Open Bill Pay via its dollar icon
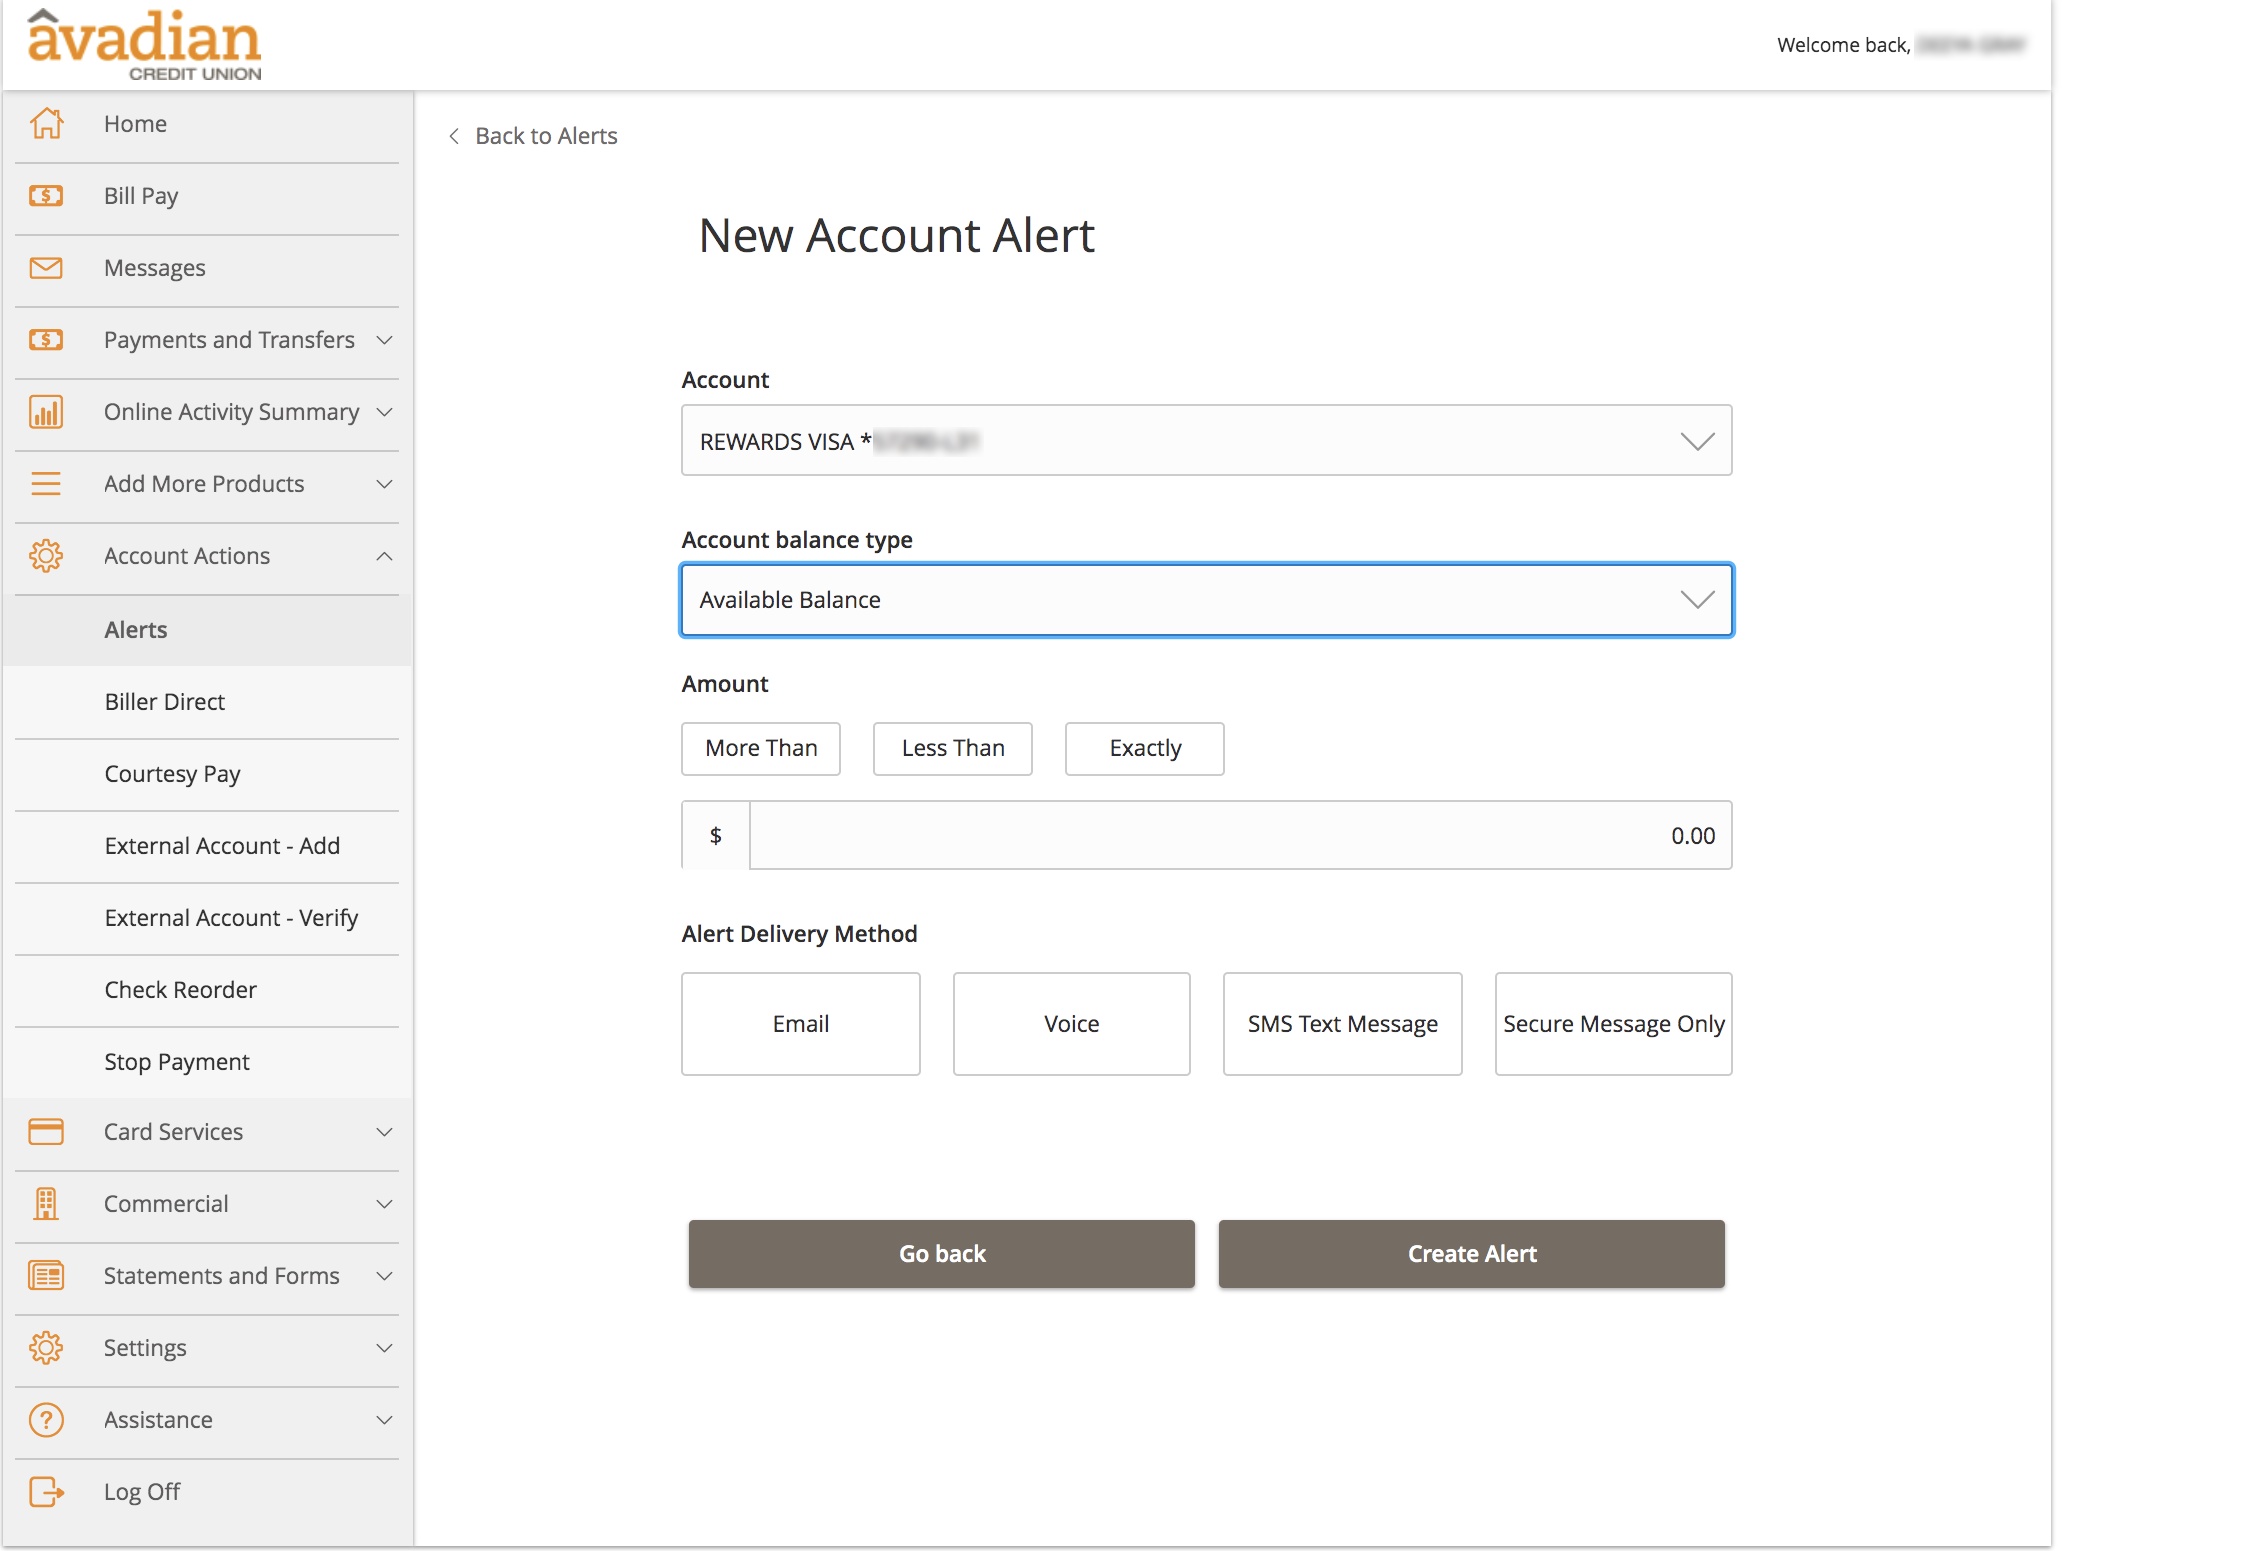Viewport: 2255px width, 1551px height. pos(46,195)
